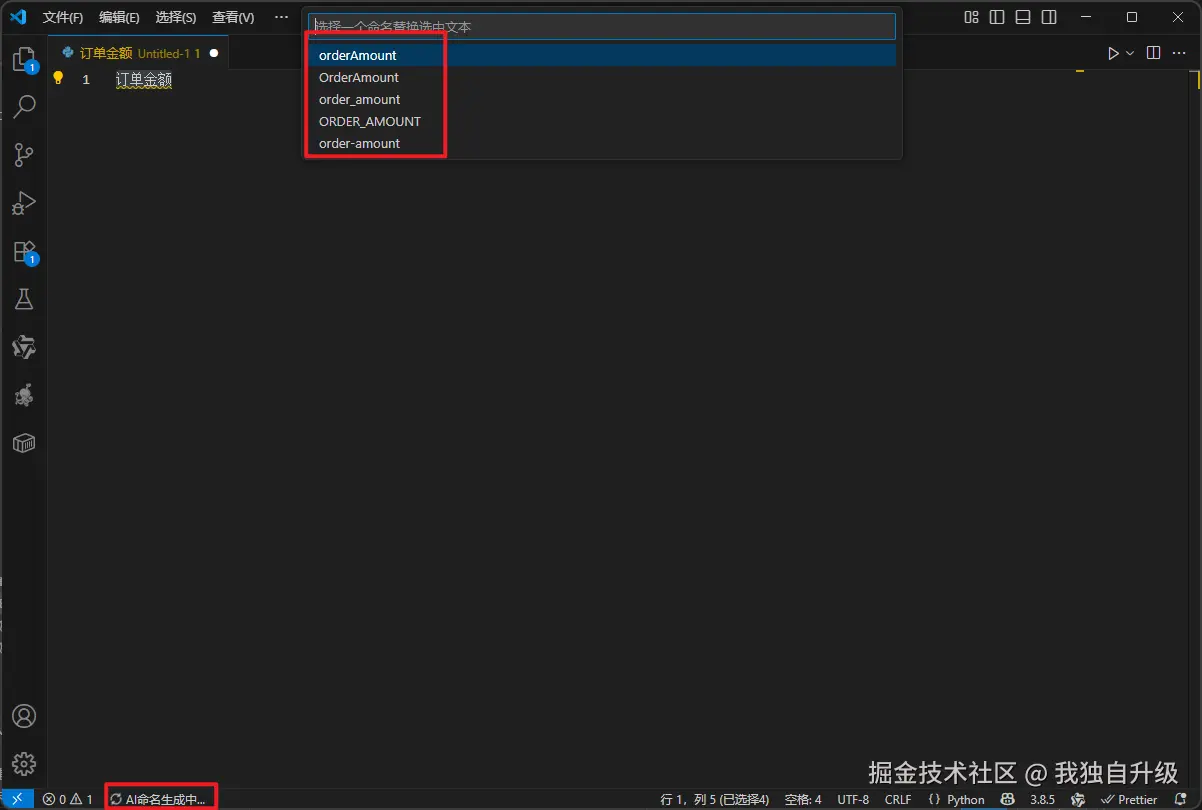Open the menu bar overflow ellipsis
The height and width of the screenshot is (810, 1202).
281,16
